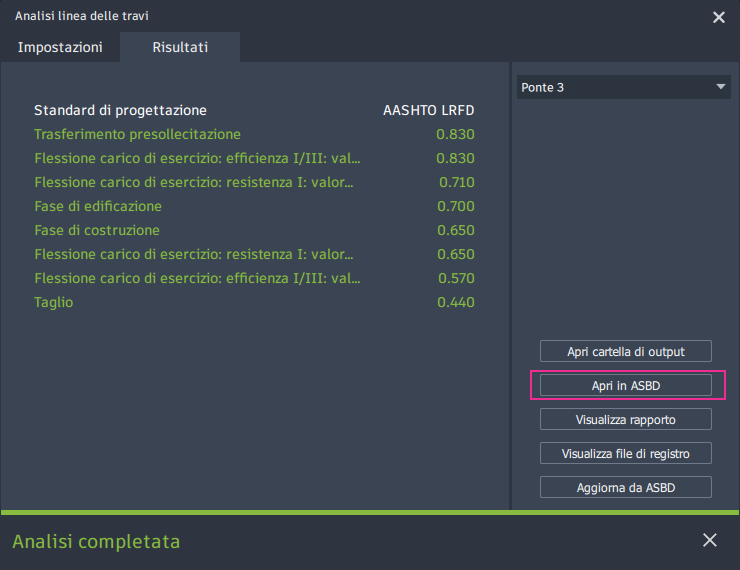Close the Analisi linea delle travi dialog

coord(718,17)
